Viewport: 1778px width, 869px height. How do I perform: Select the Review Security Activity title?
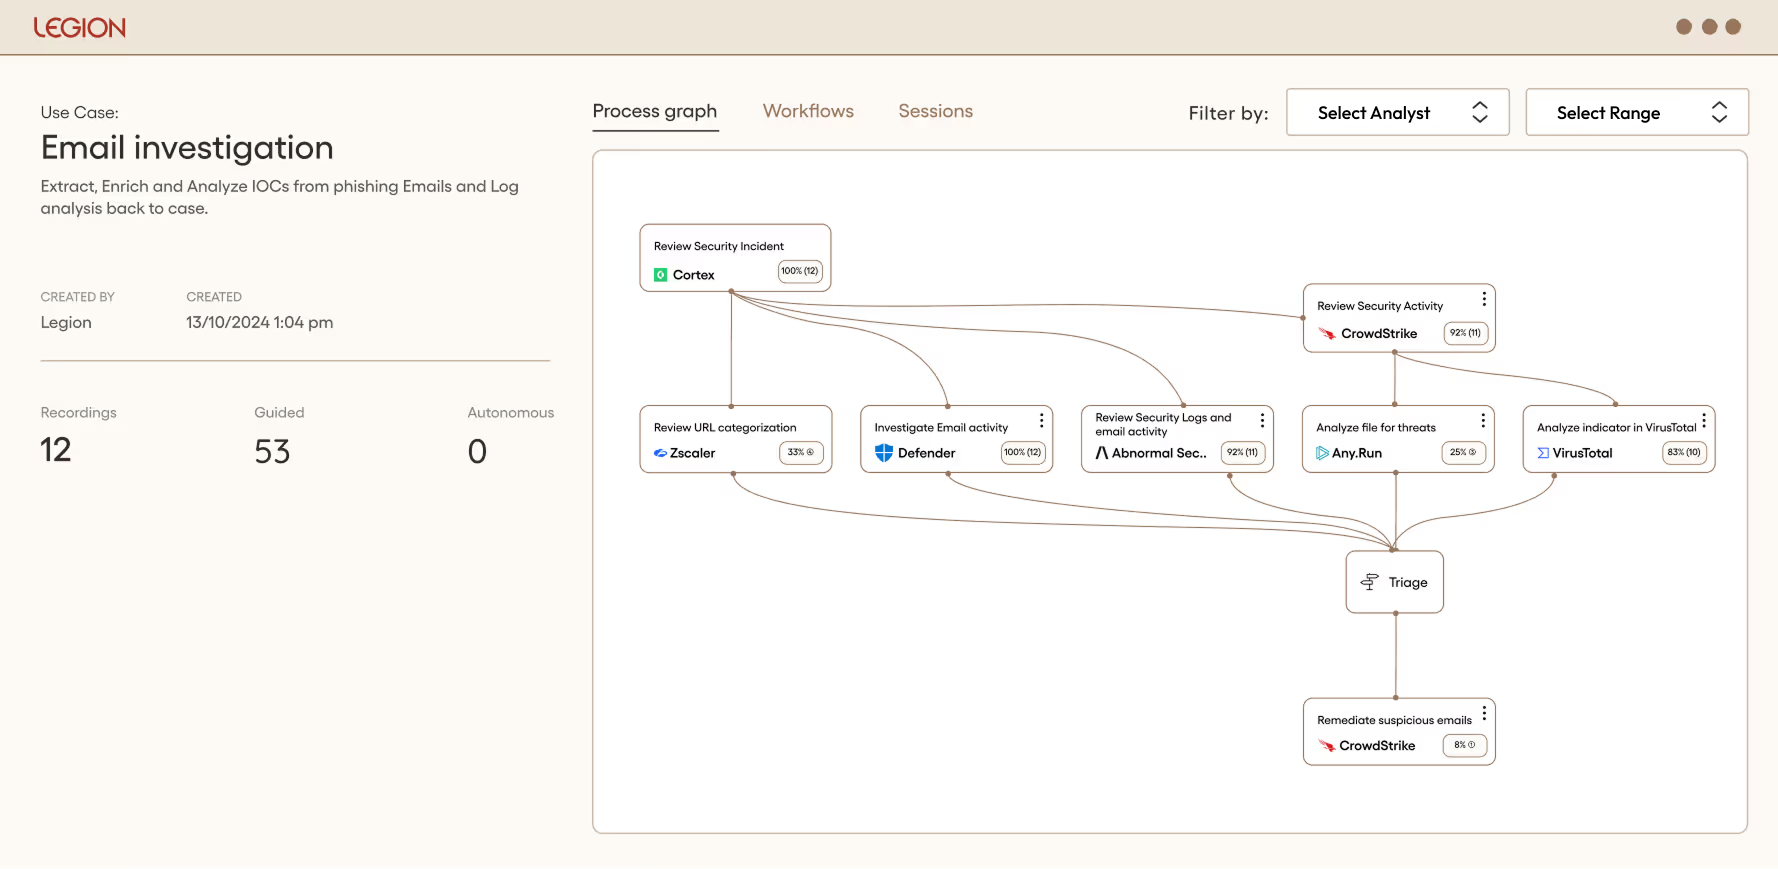1380,306
